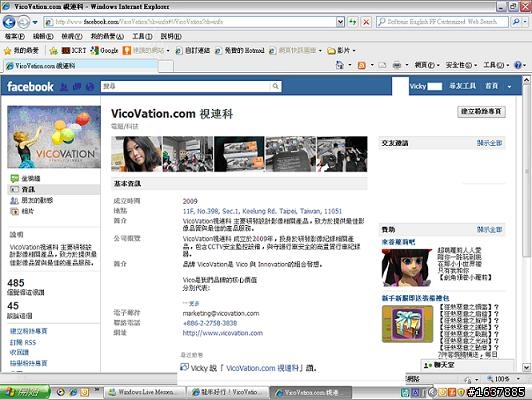Open the anime girl game ad image
The image size is (532, 400).
(406, 268)
